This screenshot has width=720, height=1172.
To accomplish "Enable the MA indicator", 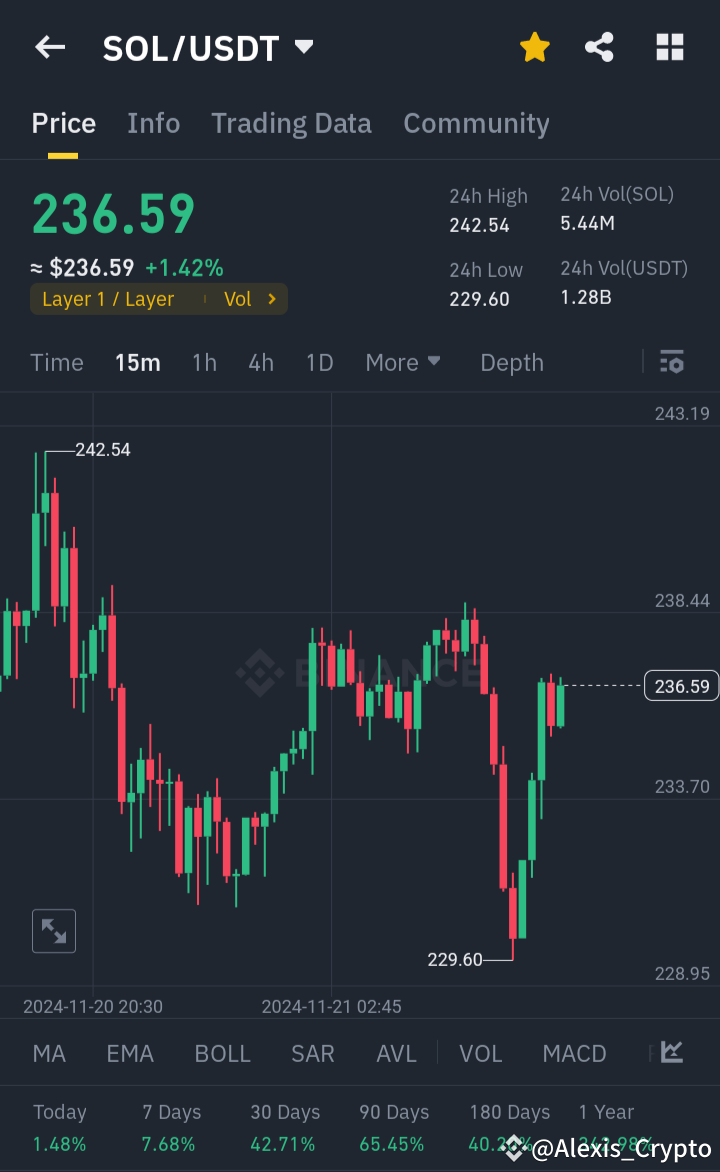I will tap(48, 1053).
